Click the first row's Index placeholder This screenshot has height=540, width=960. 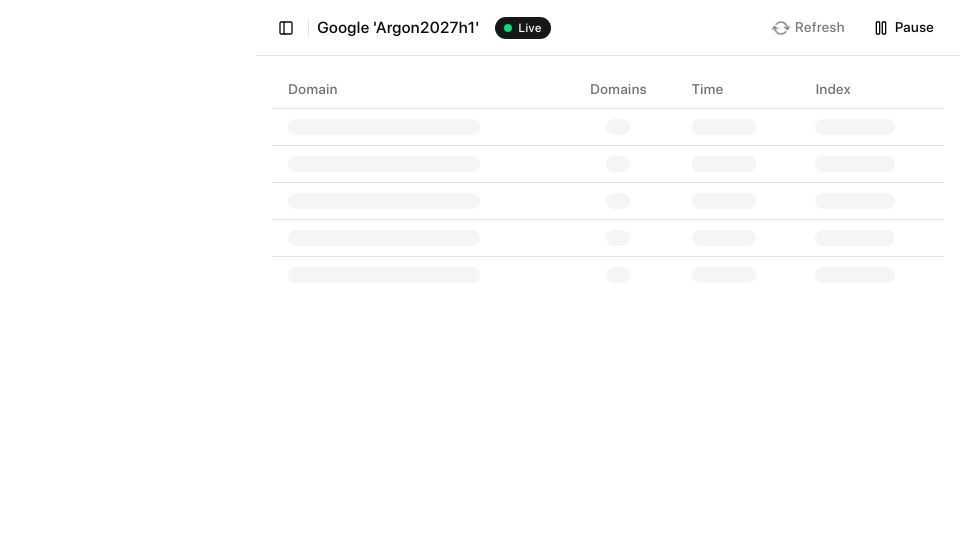855,127
